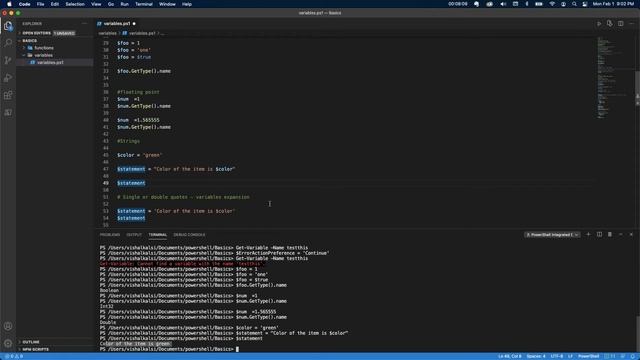Click Spaces: 4 indentation setting
640x360 pixels.
point(536,356)
